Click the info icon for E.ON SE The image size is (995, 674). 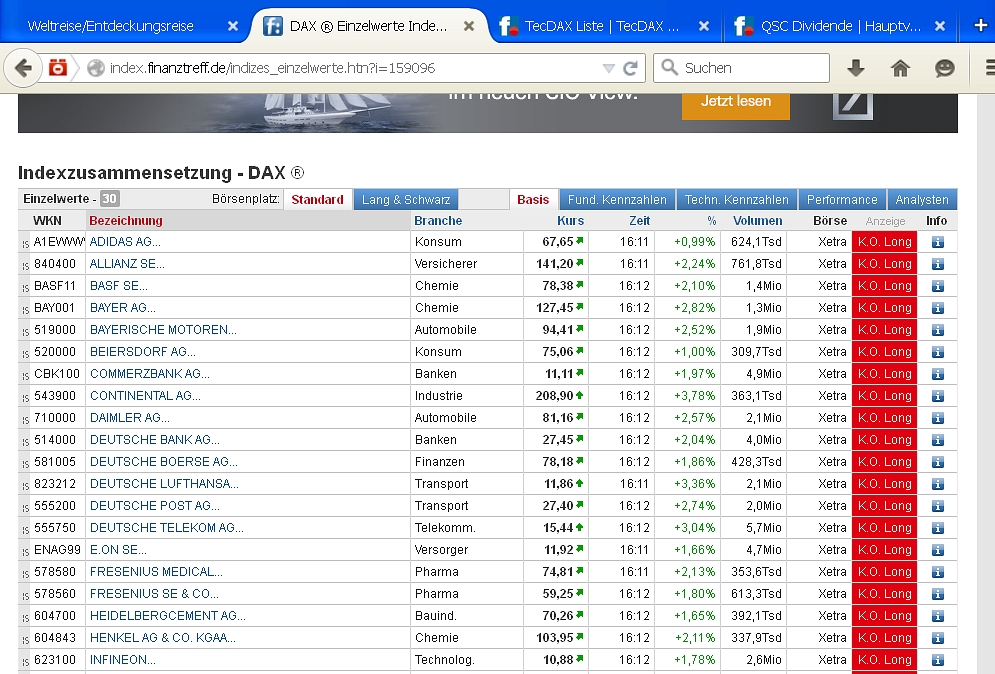938,550
